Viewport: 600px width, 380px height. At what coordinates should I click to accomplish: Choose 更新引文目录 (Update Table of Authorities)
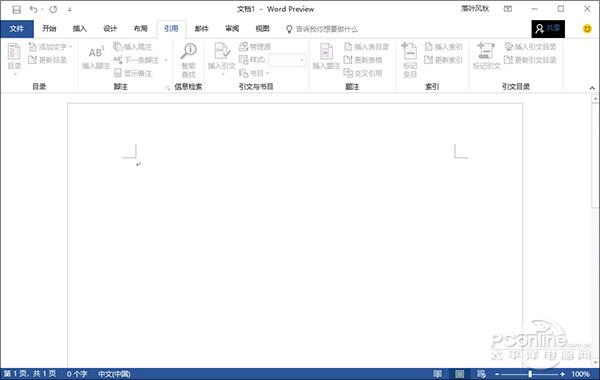[530, 60]
